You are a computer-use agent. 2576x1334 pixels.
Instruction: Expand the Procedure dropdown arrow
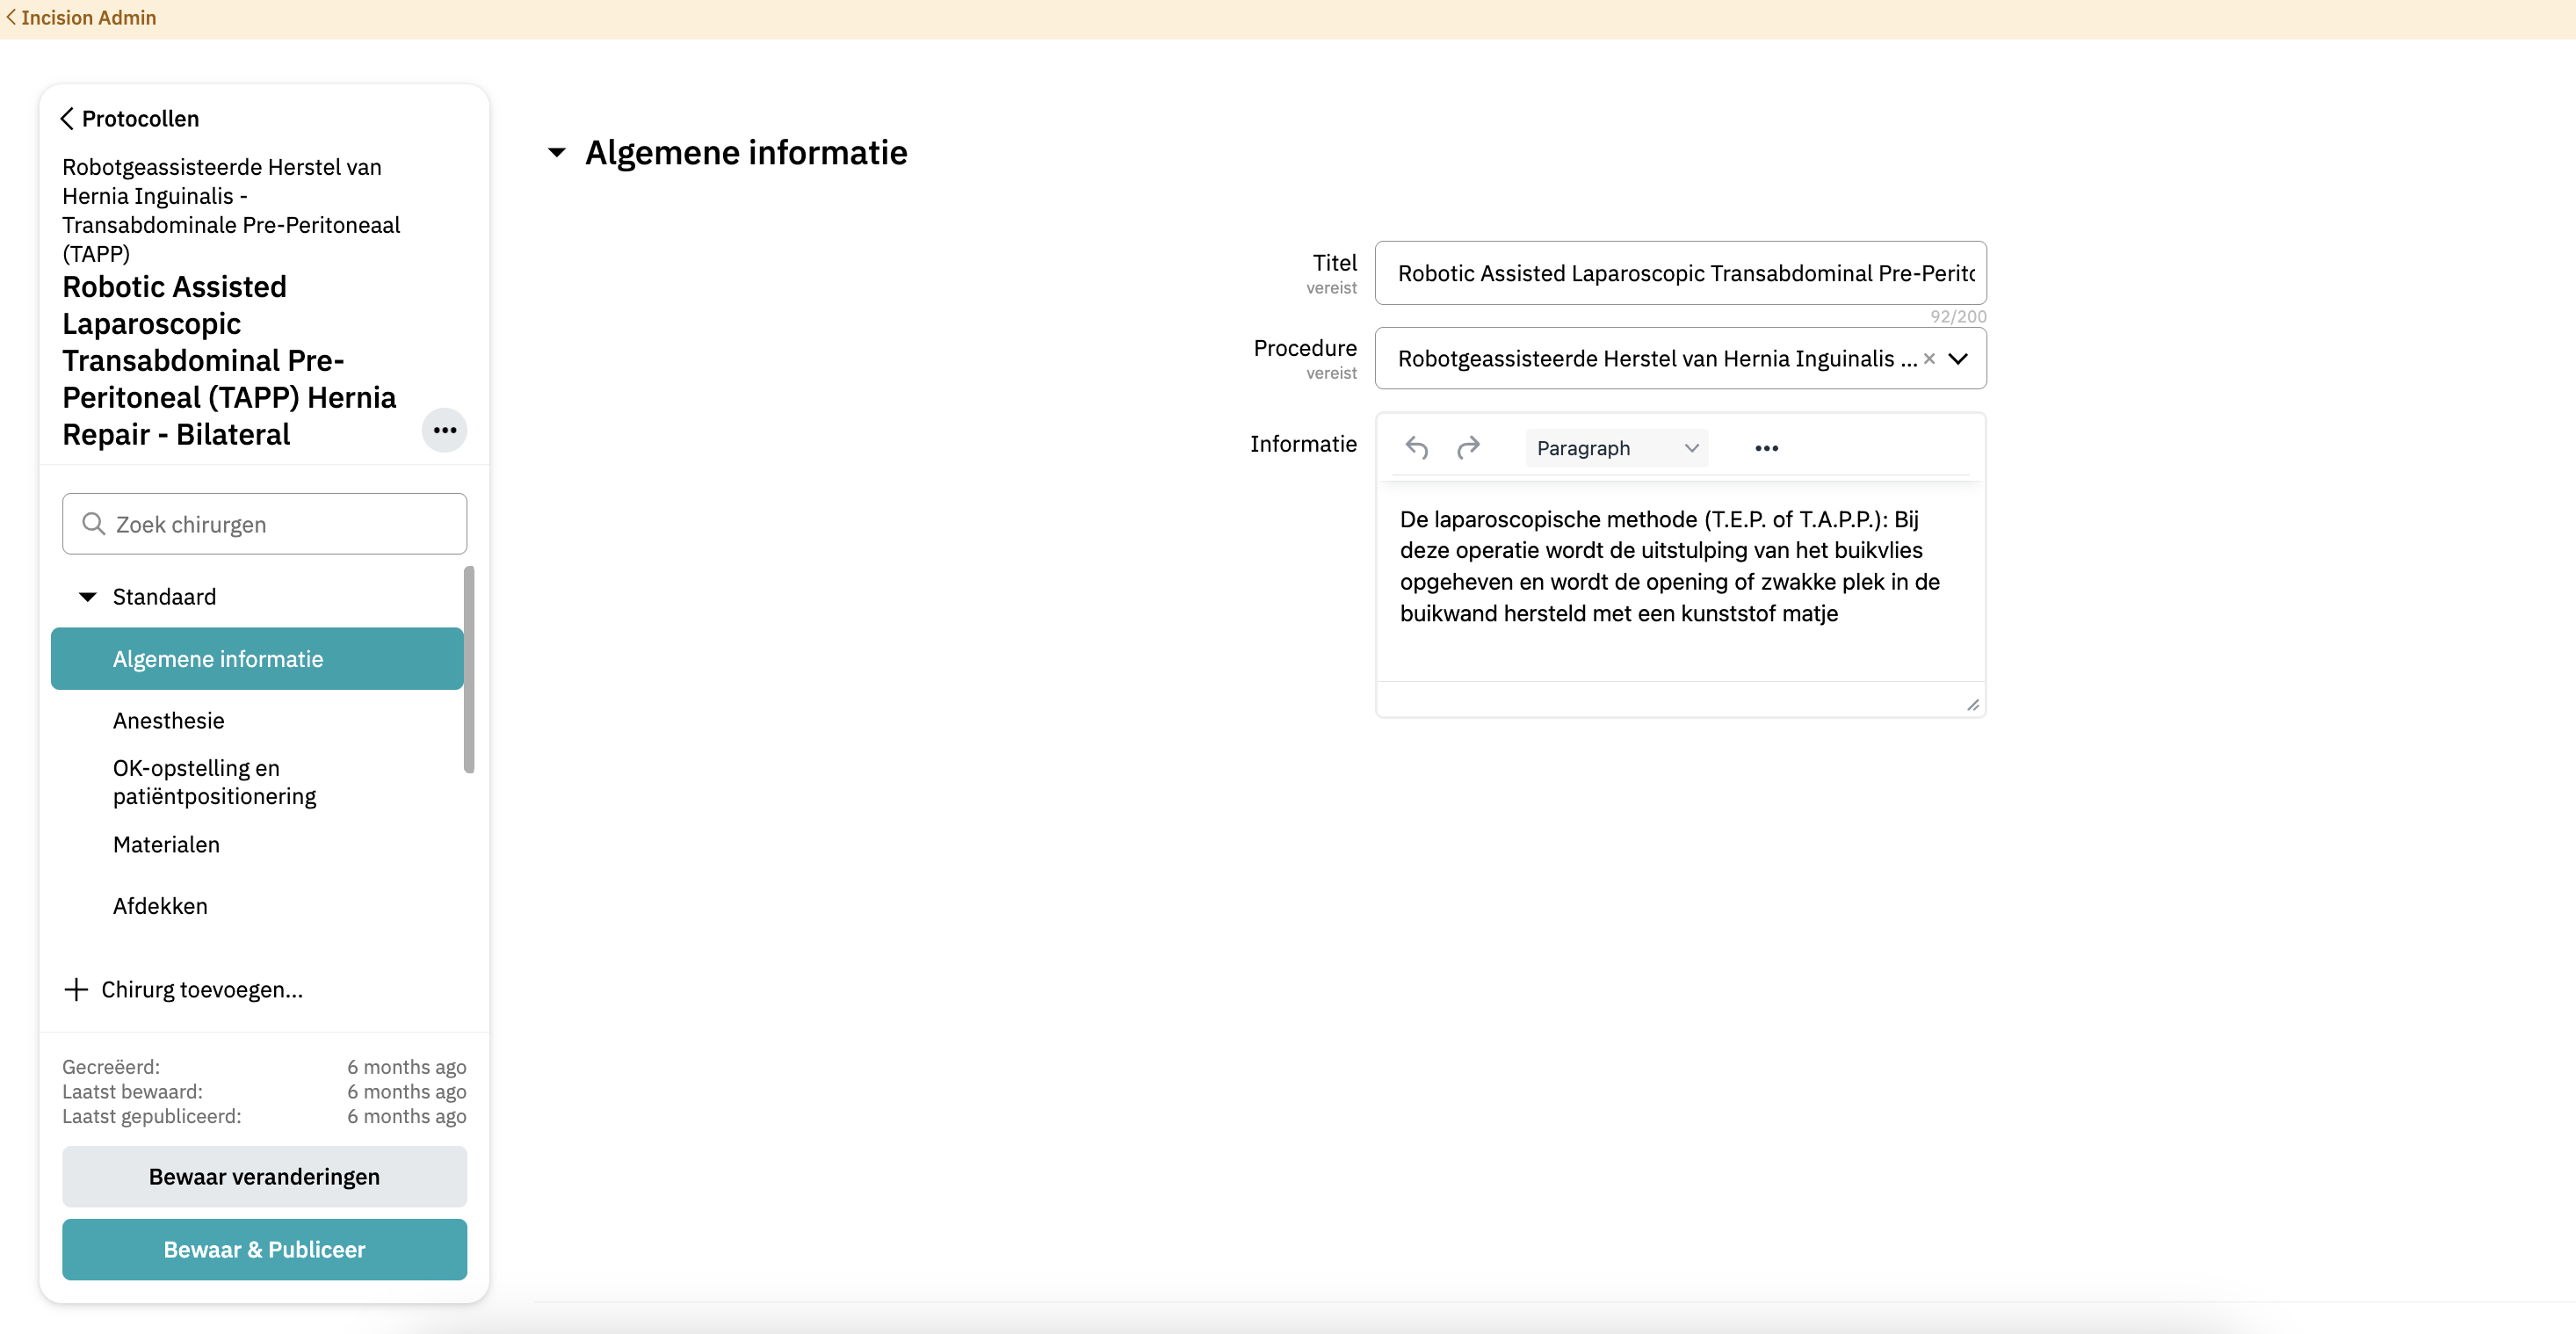pyautogui.click(x=1958, y=359)
